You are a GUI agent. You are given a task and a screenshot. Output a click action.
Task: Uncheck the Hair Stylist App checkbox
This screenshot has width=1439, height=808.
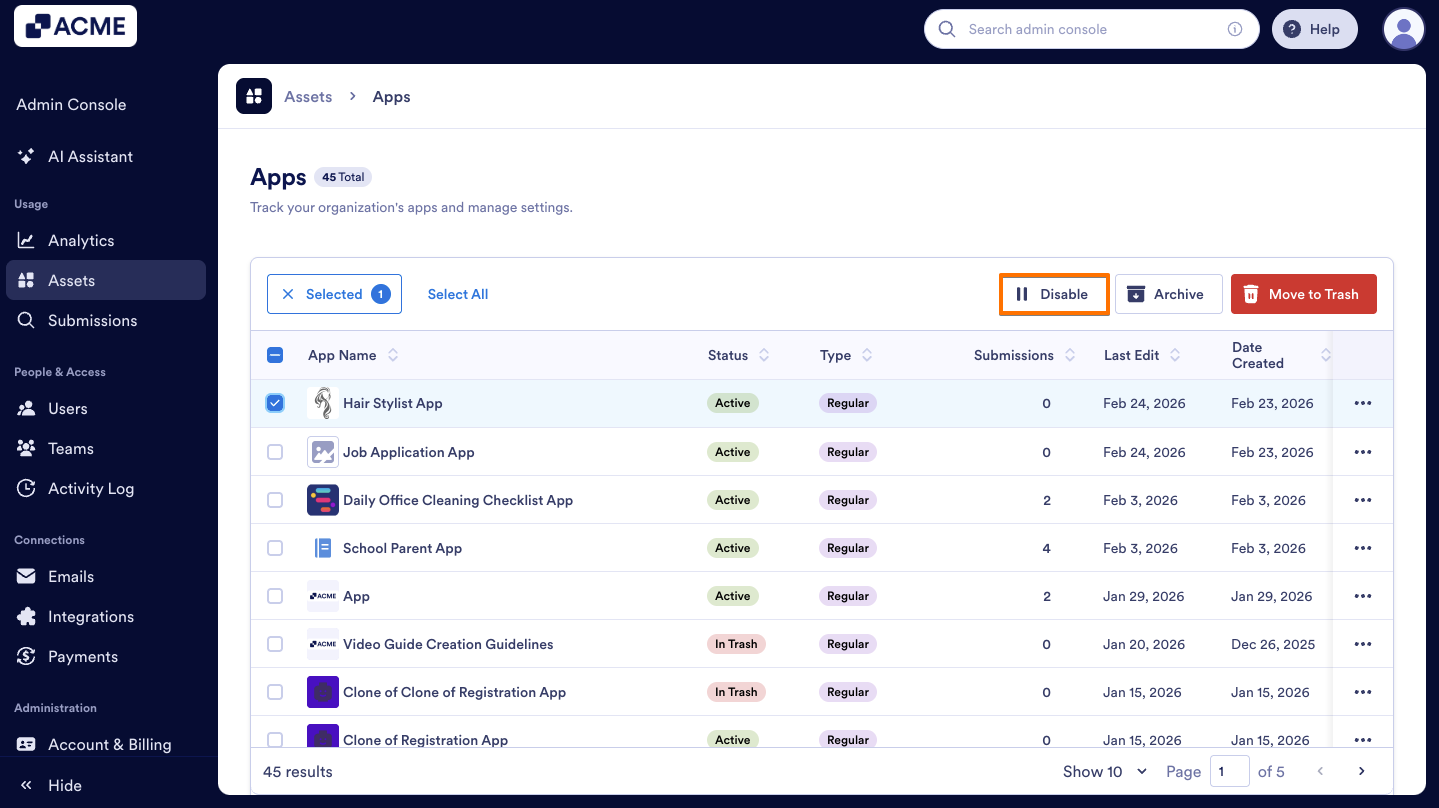coord(275,403)
